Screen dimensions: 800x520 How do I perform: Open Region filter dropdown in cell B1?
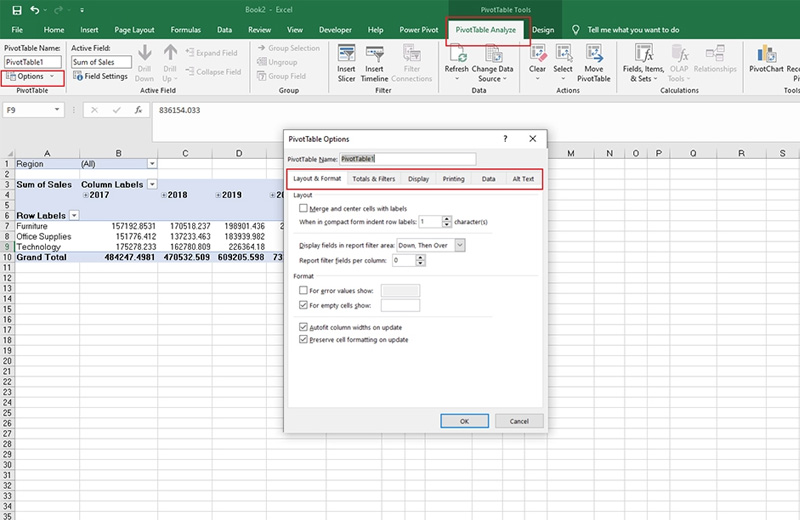click(x=152, y=164)
